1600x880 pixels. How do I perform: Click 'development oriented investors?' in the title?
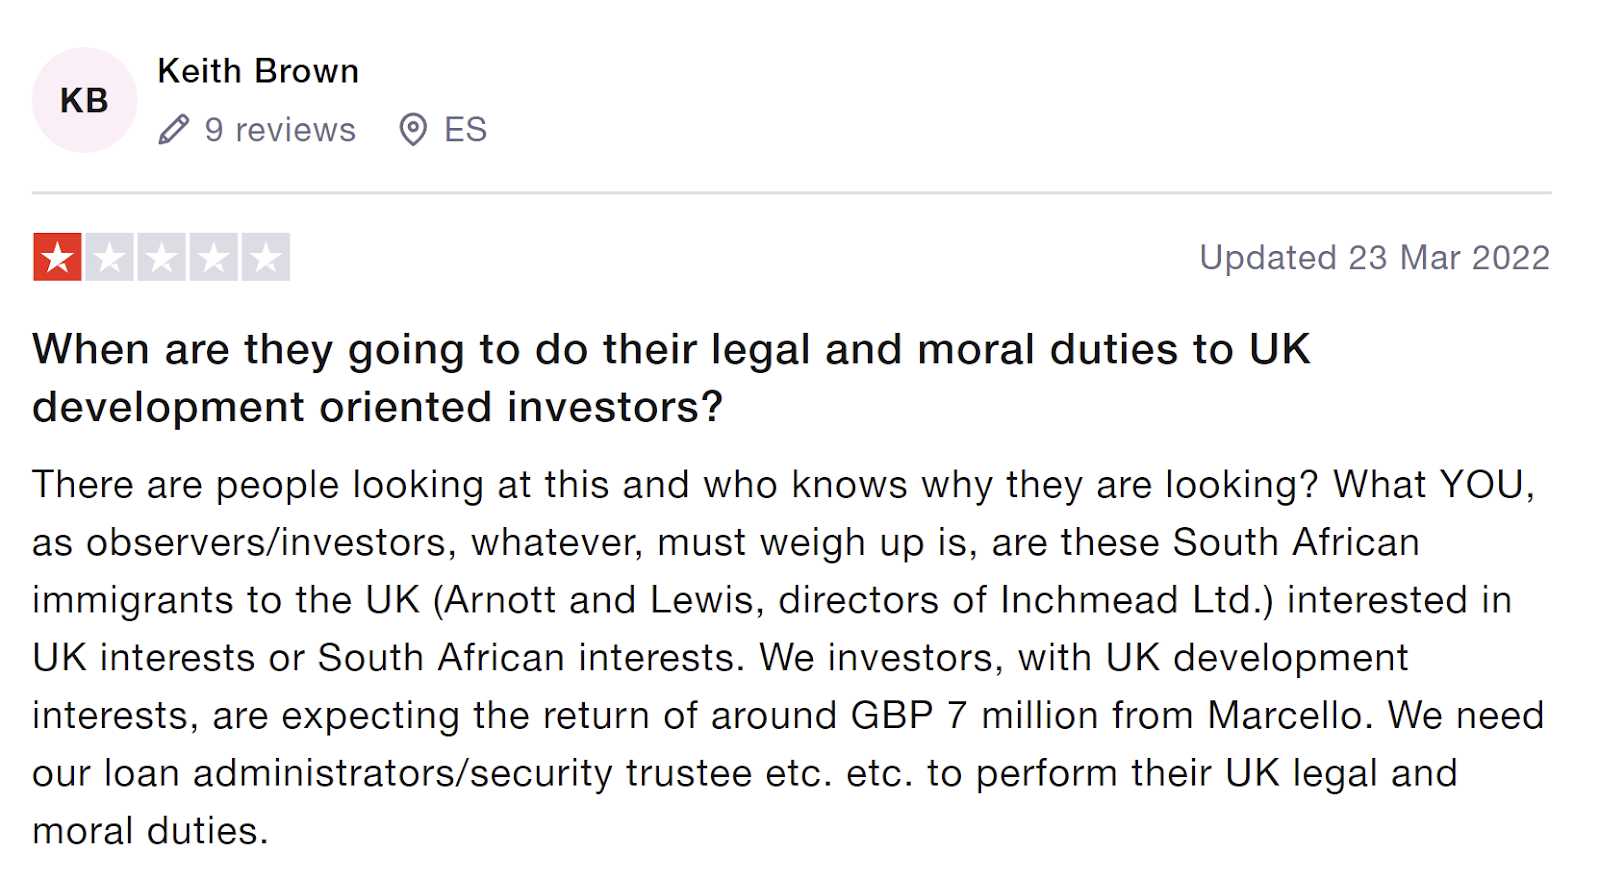[377, 408]
